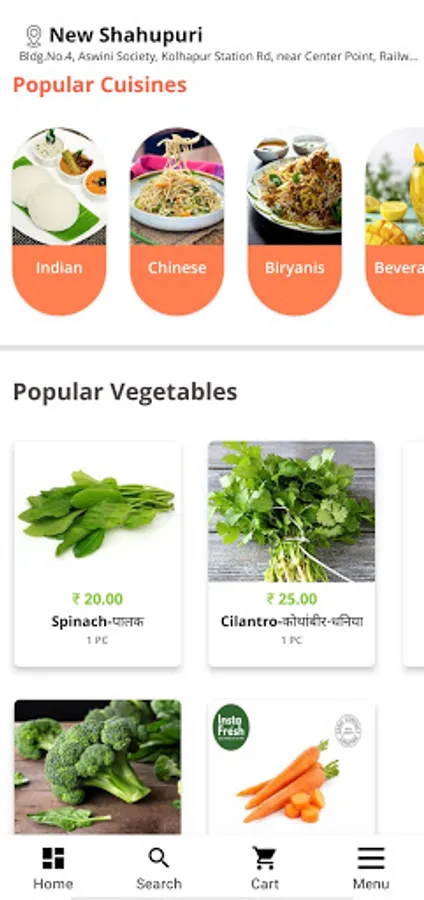
Task: Tap the ₹ 25.00 Cilantro price
Action: pos(291,599)
